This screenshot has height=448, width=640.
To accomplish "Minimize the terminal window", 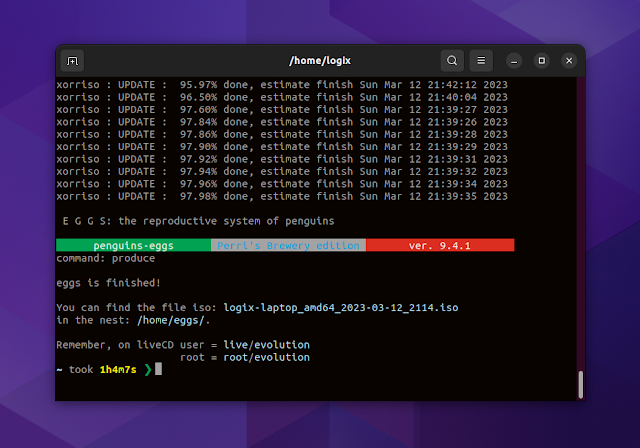I will tap(514, 61).
